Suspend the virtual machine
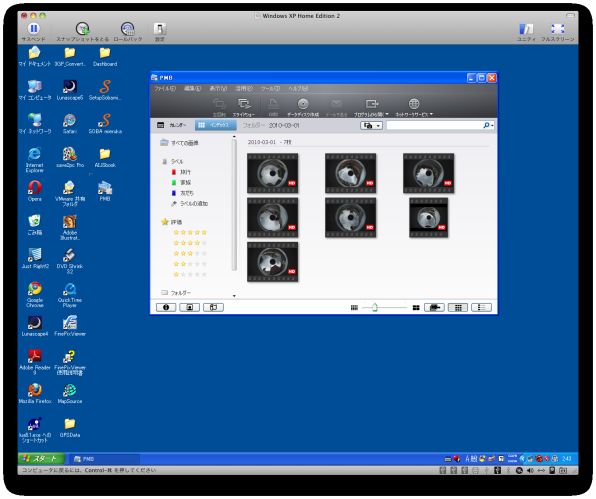Image resolution: width=596 pixels, height=499 pixels. 33,32
